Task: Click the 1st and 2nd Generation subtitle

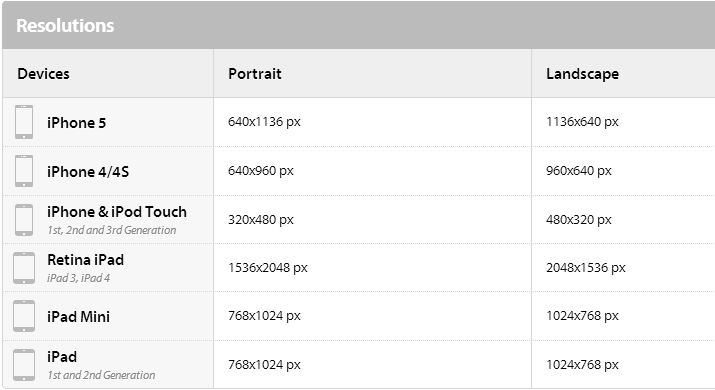Action: point(101,375)
